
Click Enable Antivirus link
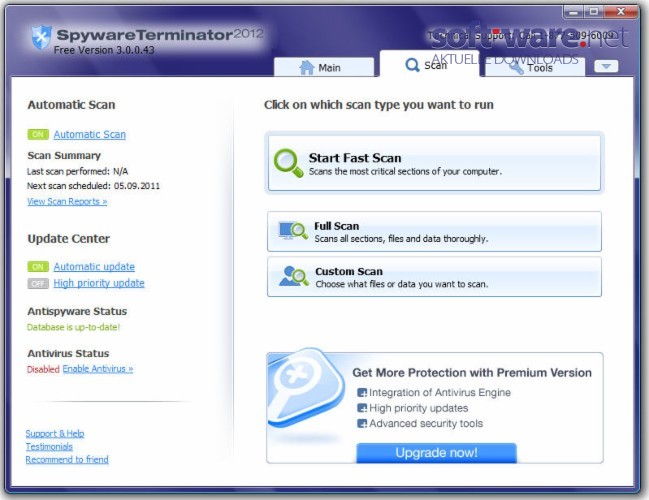click(98, 369)
